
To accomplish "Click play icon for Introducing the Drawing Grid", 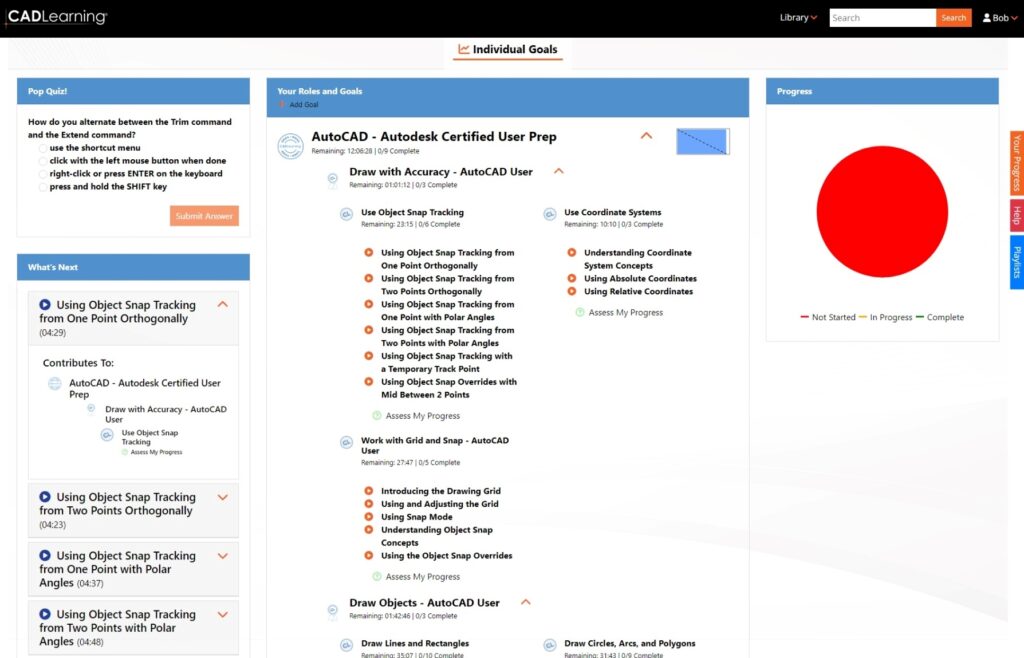I will [x=369, y=491].
